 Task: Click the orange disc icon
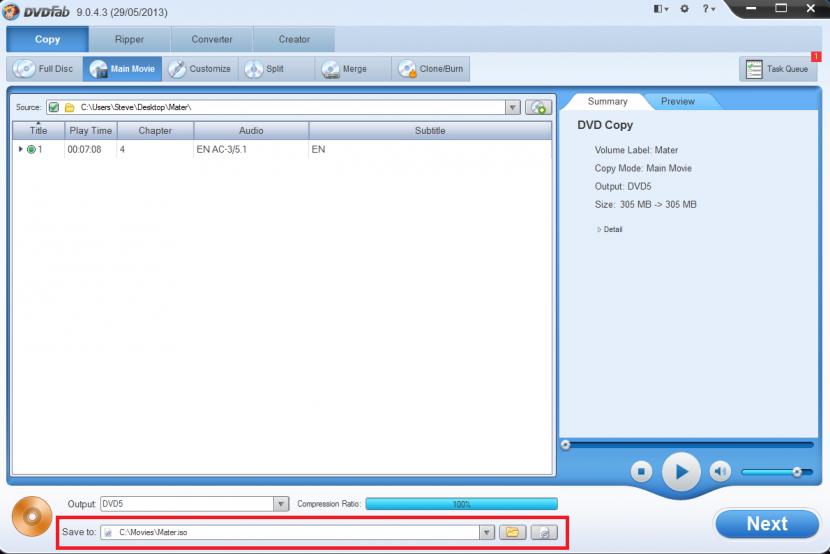(32, 516)
